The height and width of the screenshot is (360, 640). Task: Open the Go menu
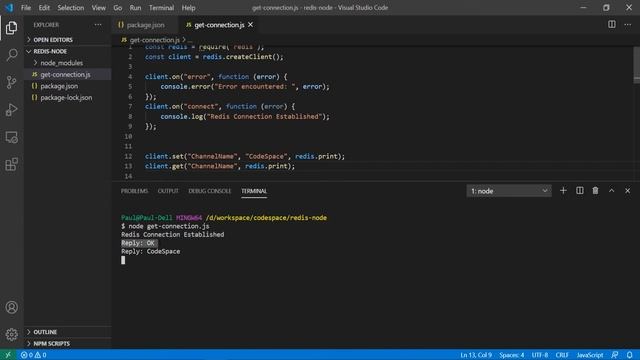click(118, 8)
